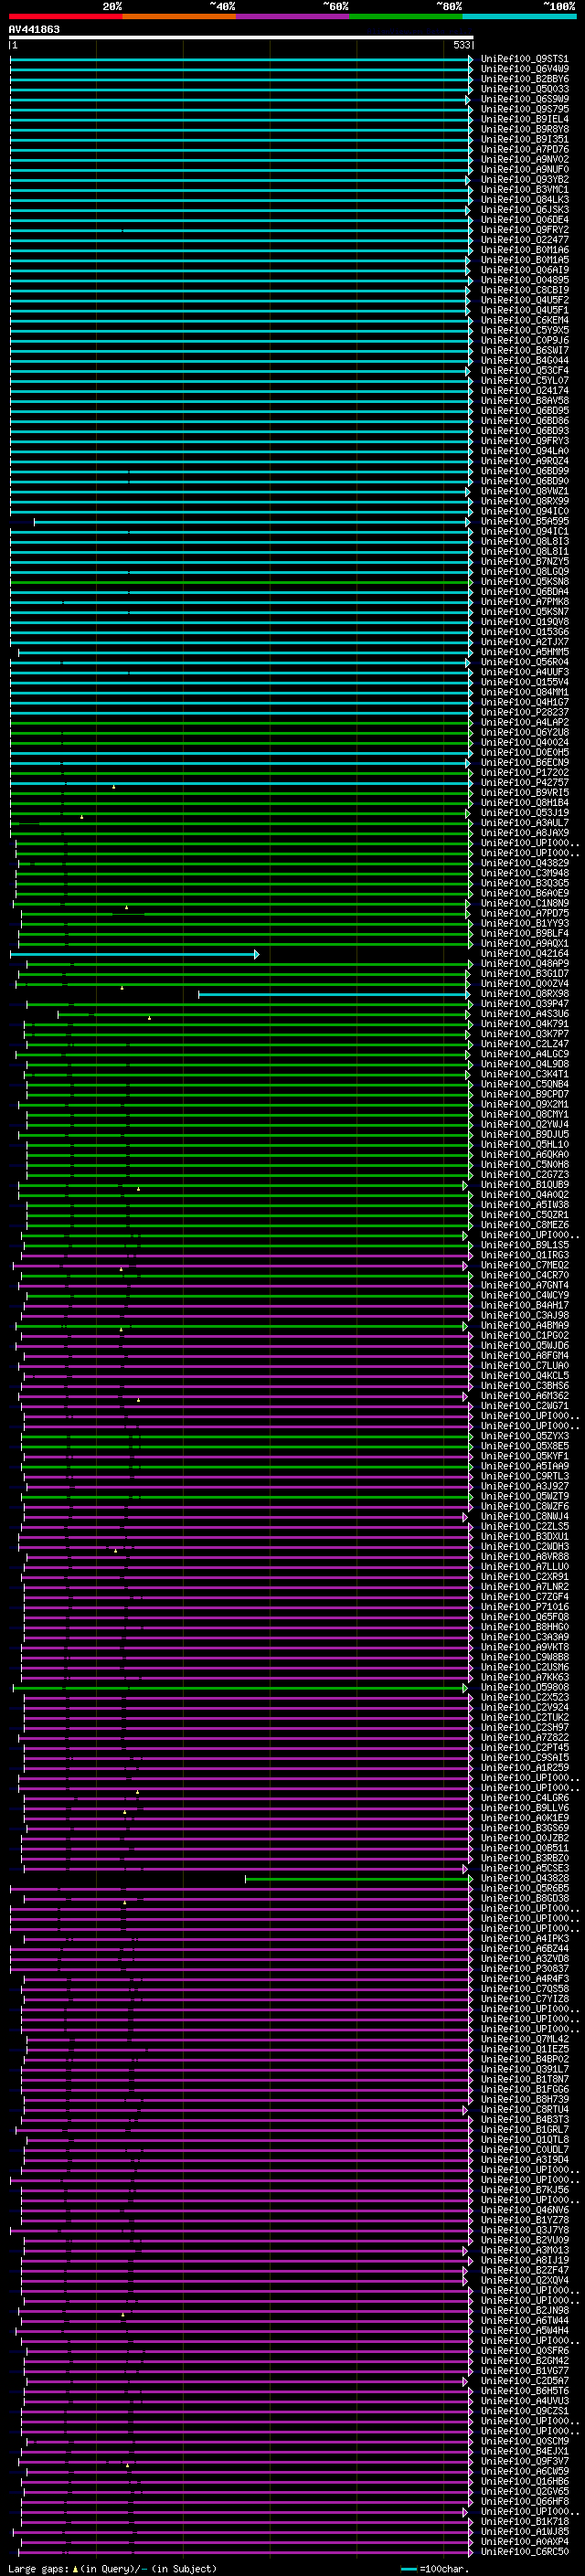
Task: Select the UniRef100_C8CBI9 label
Action: point(525,290)
